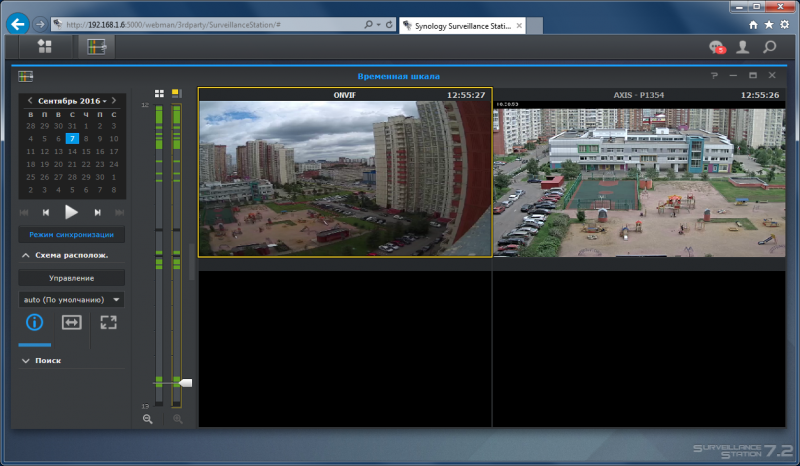The width and height of the screenshot is (800, 466).
Task: Start playback with the play button
Action: click(71, 212)
